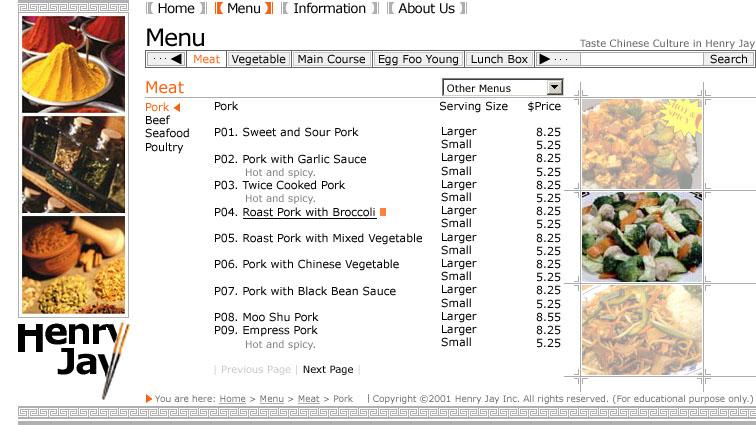The image size is (756, 425).
Task: Select Beef in the meat submenu
Action: coord(157,120)
